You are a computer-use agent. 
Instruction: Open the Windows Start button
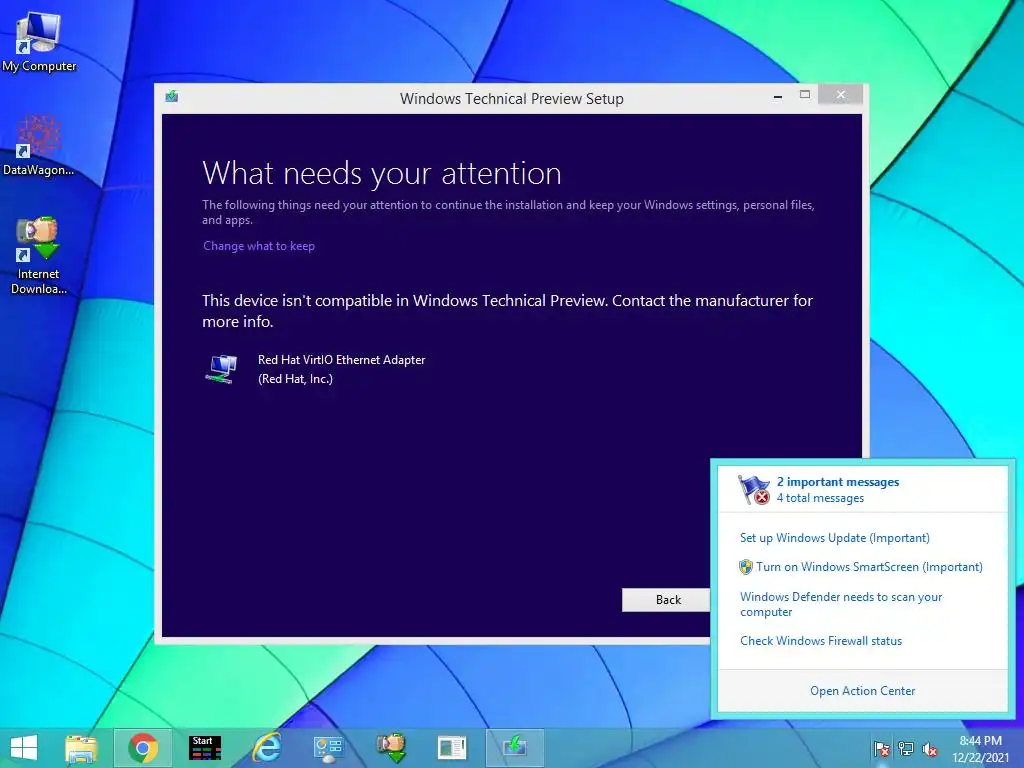point(24,748)
